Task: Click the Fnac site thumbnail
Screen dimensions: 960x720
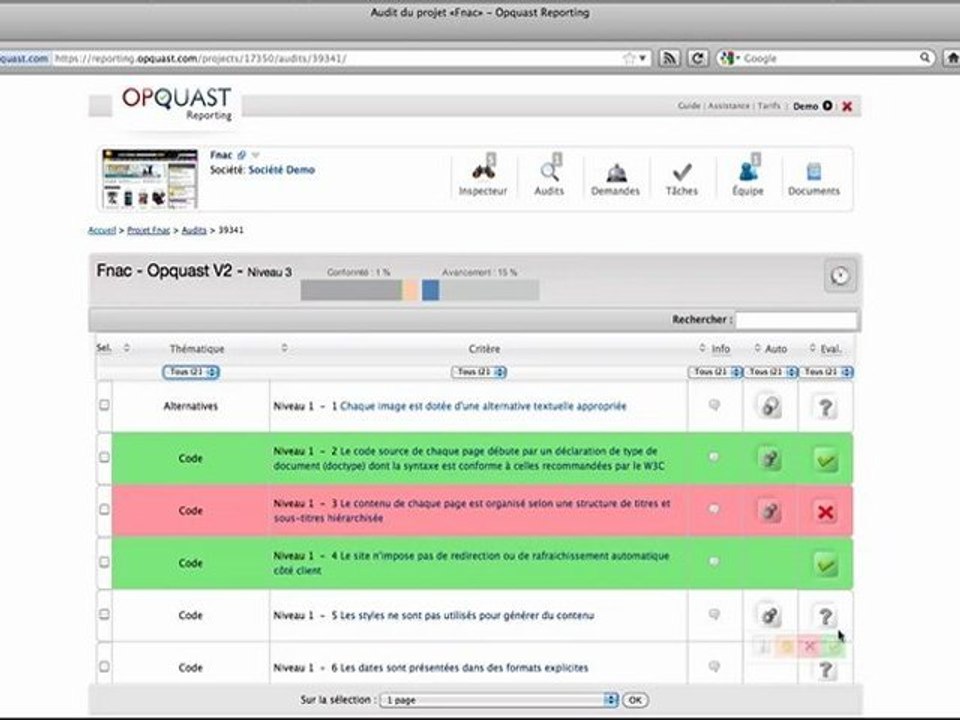Action: coord(150,179)
